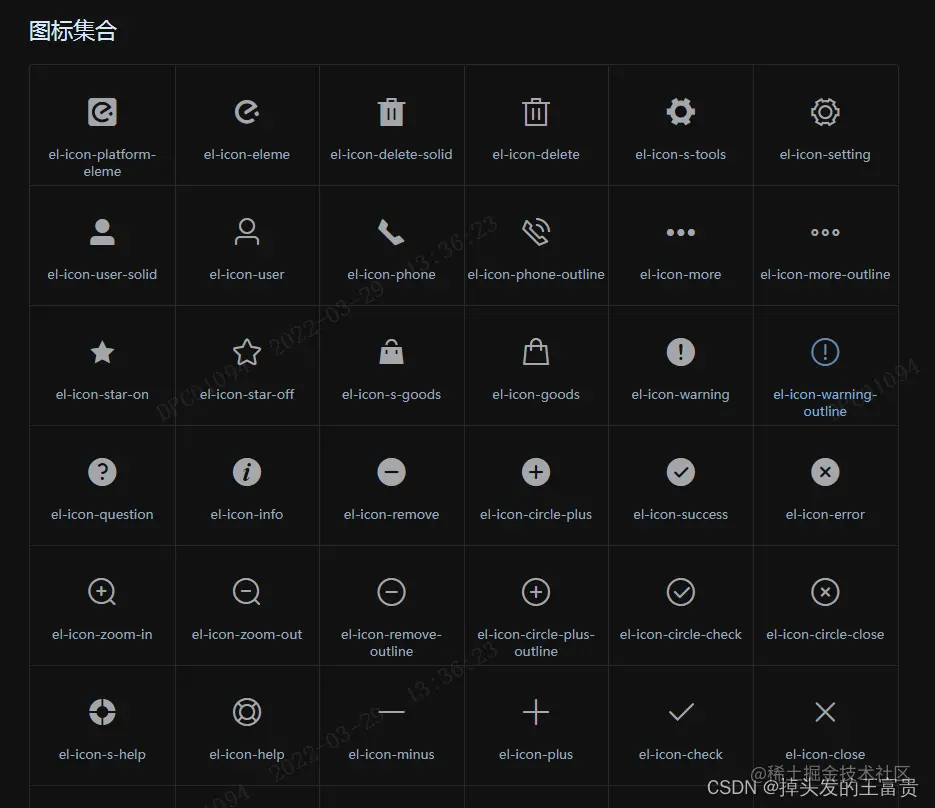Screen dimensions: 935x808
Task: Click the "el-icon-s-help" label text
Action: point(102,754)
